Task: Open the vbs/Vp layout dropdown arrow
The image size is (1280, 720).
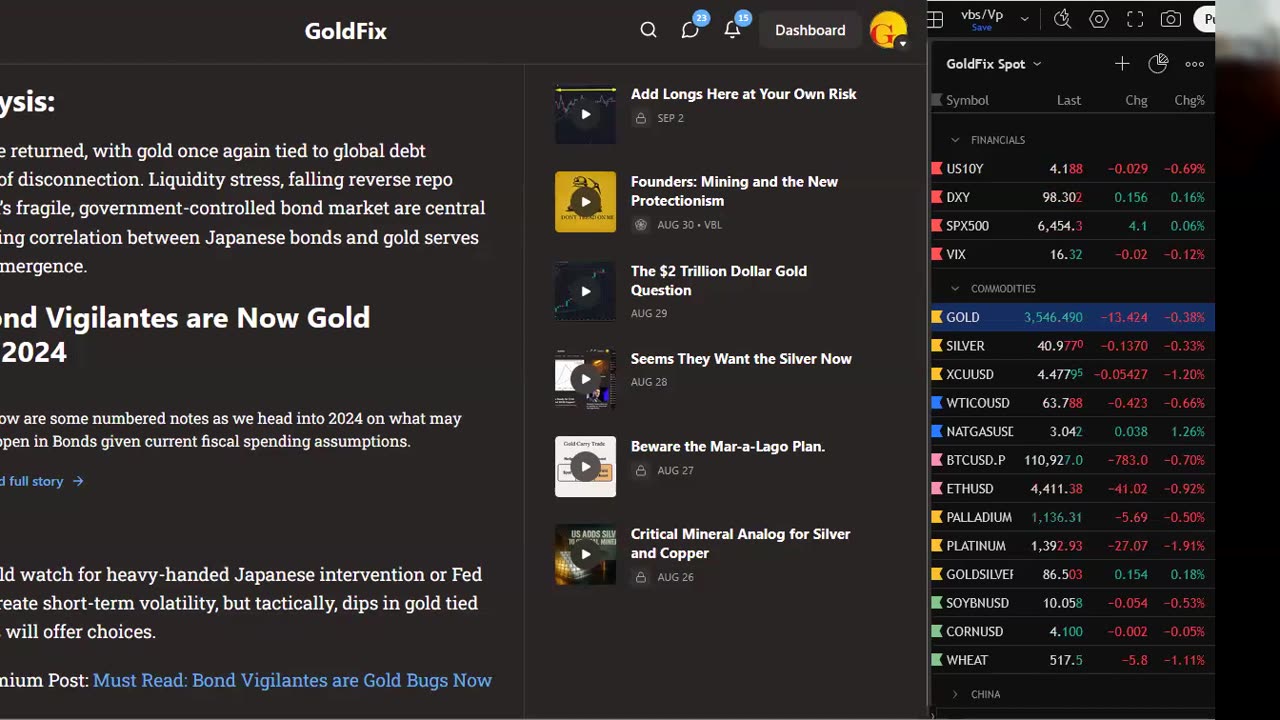Action: pyautogui.click(x=1025, y=19)
